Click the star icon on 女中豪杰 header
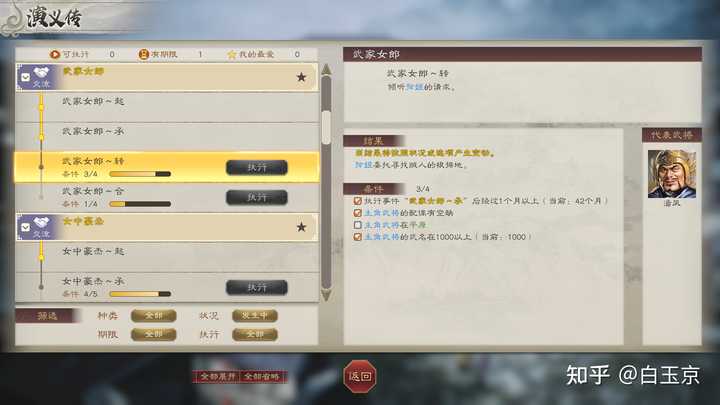 click(301, 227)
